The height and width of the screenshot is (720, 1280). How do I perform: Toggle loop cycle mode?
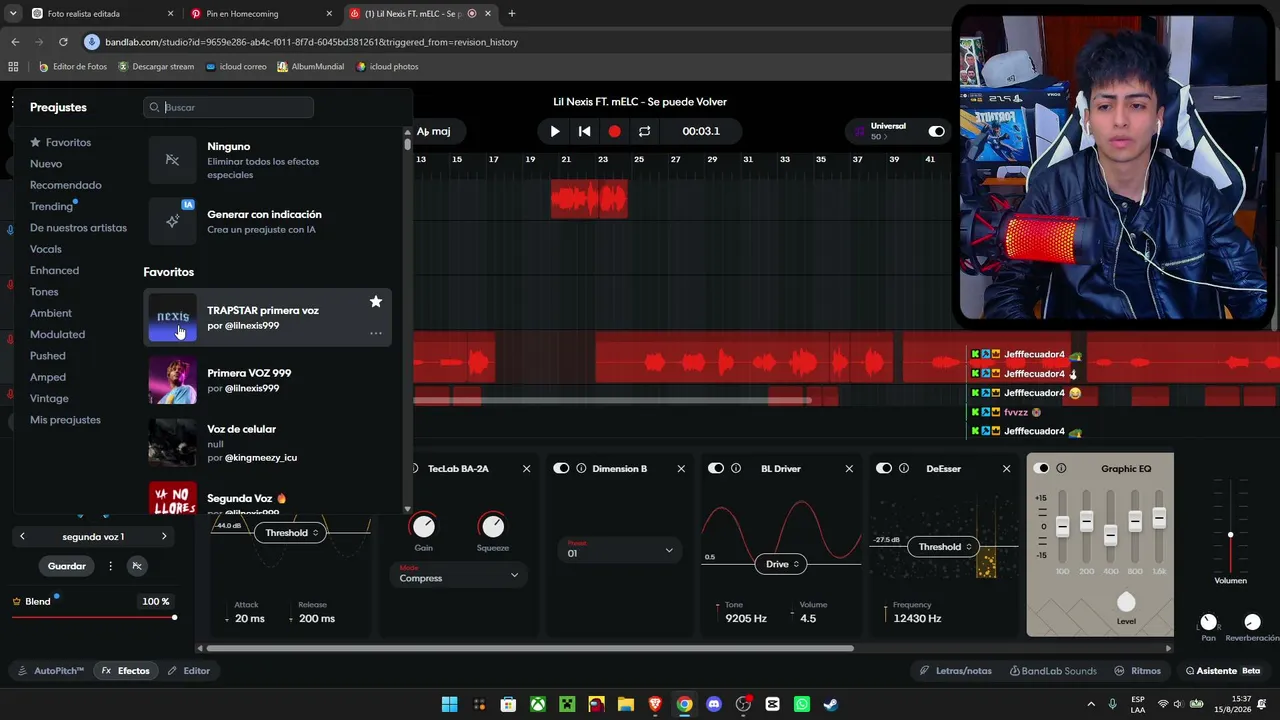(x=644, y=131)
